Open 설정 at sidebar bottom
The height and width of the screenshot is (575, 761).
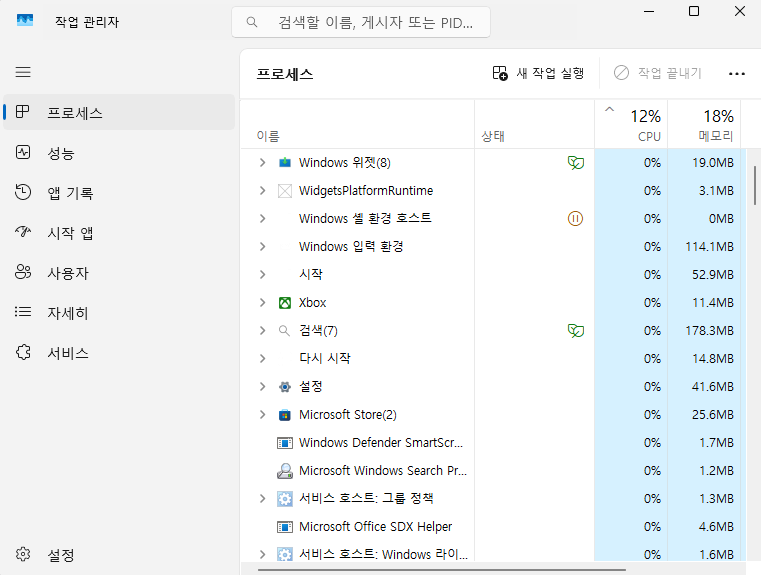(119, 555)
